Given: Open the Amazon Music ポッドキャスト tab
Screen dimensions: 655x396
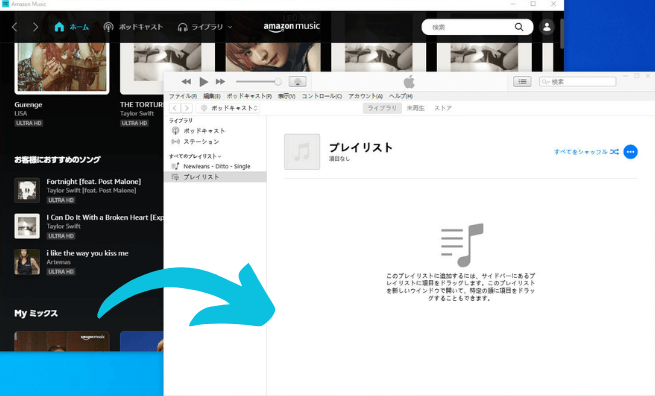Looking at the screenshot, I should (133, 27).
